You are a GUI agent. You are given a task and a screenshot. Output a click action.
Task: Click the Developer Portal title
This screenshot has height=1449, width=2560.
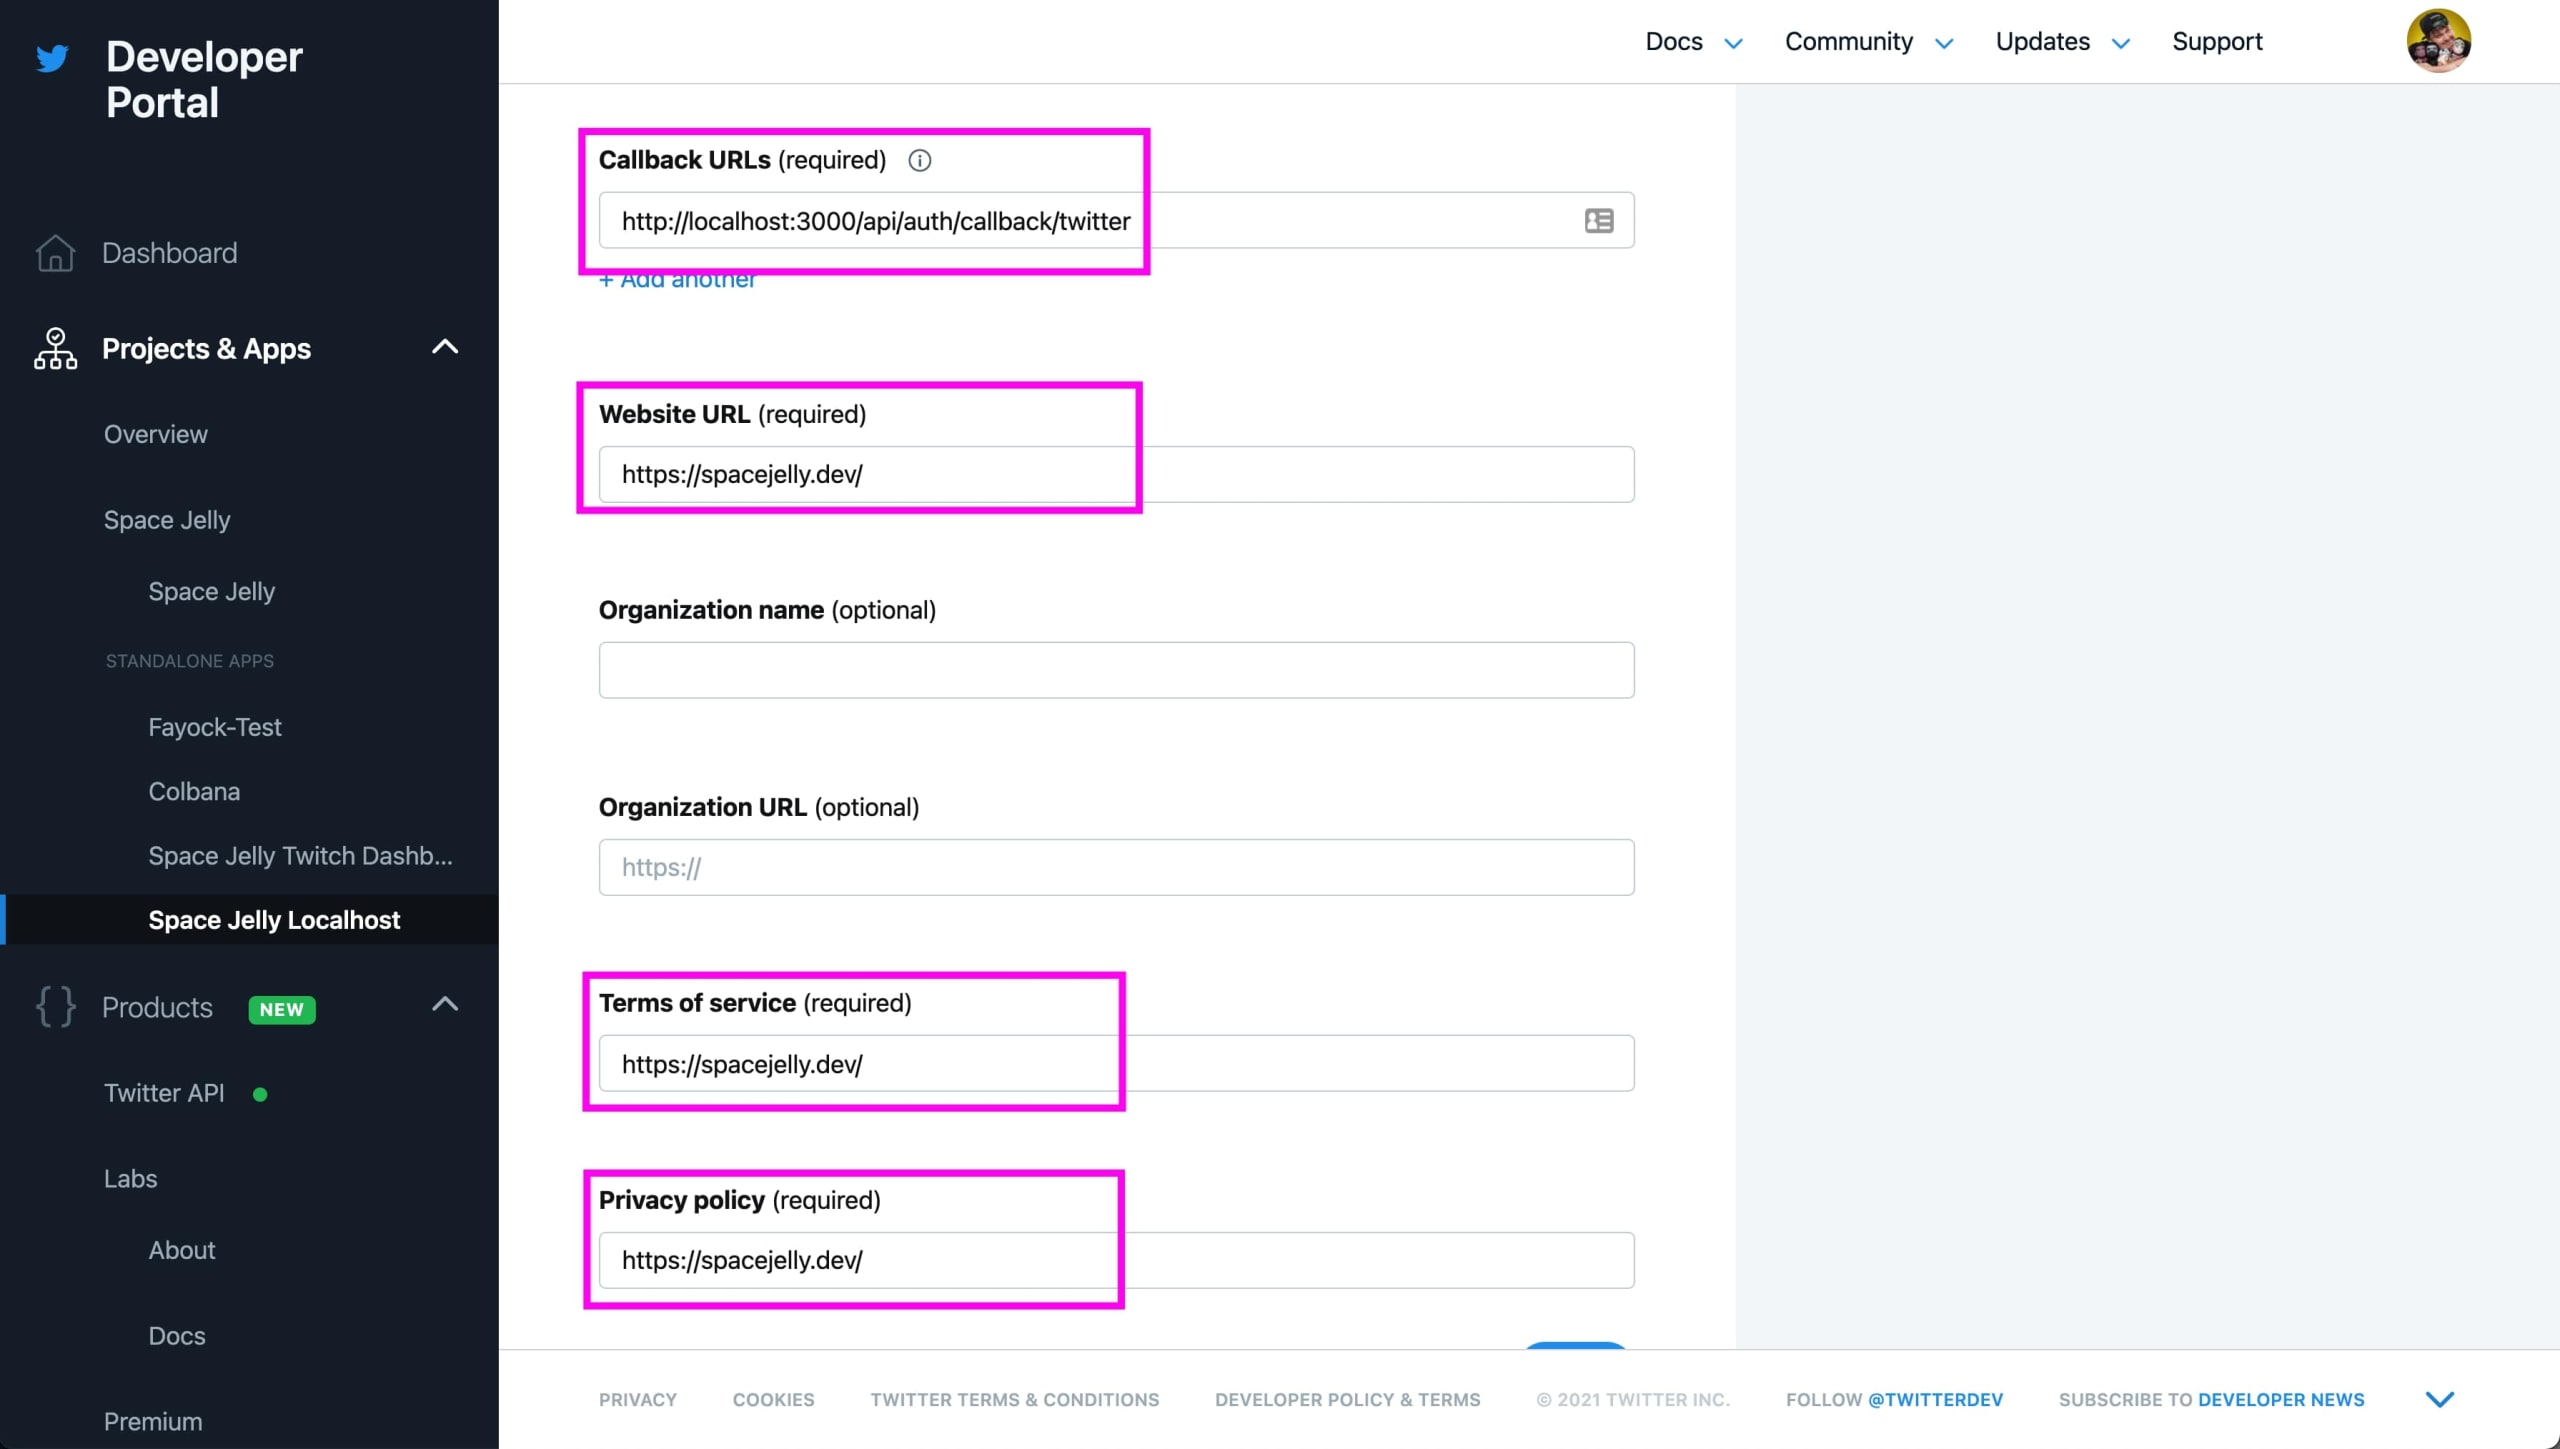point(204,80)
